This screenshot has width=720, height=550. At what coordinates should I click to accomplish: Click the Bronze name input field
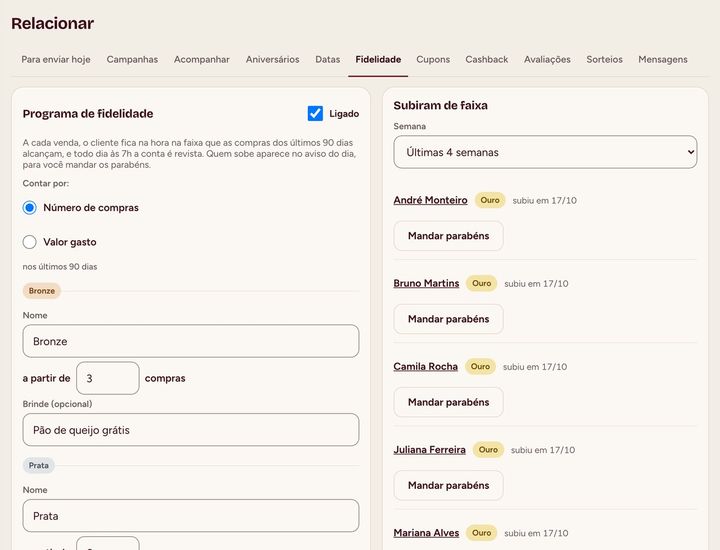(191, 341)
